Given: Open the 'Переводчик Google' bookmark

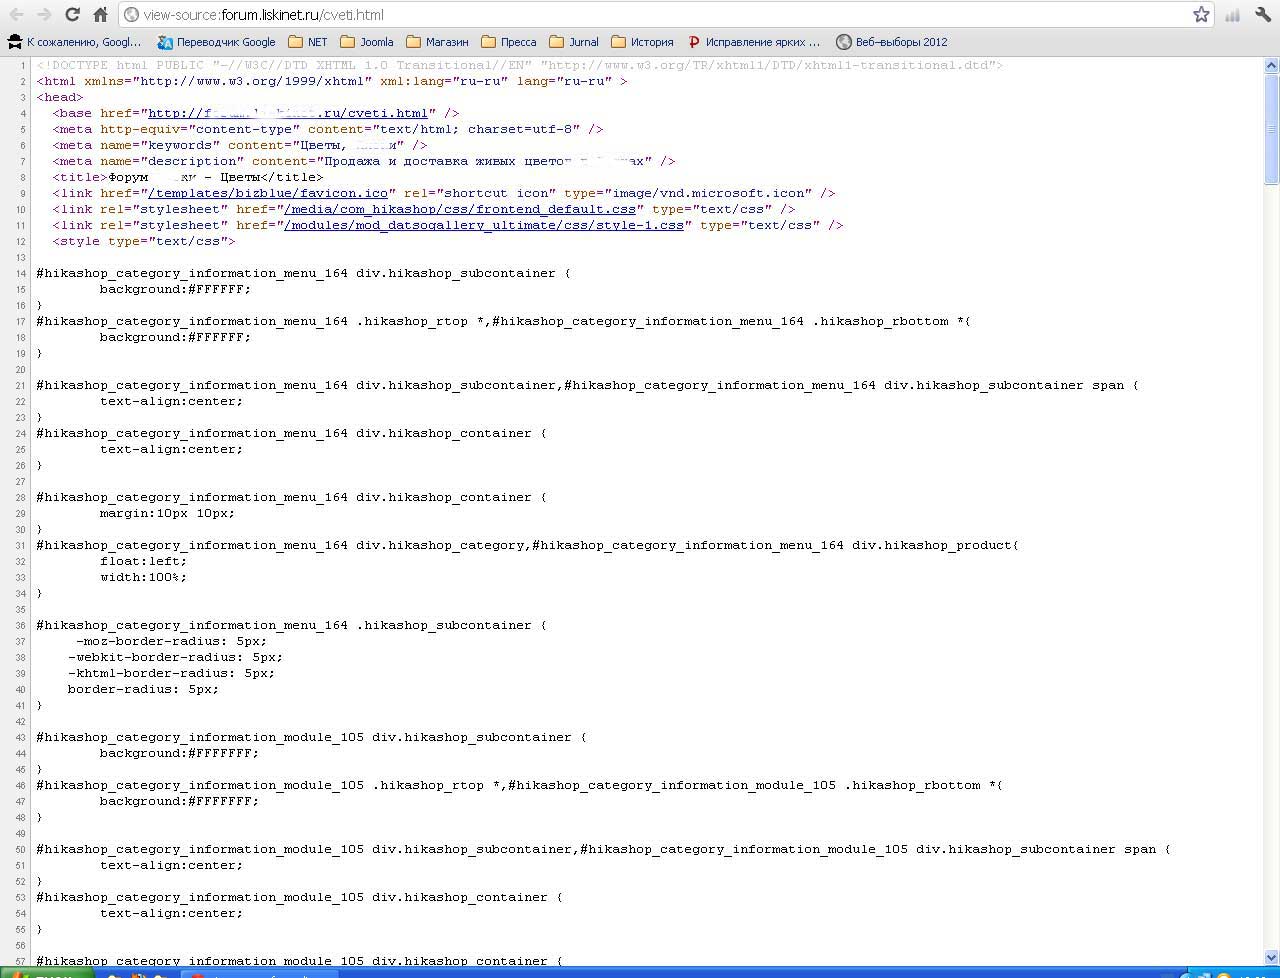Looking at the screenshot, I should click(216, 42).
